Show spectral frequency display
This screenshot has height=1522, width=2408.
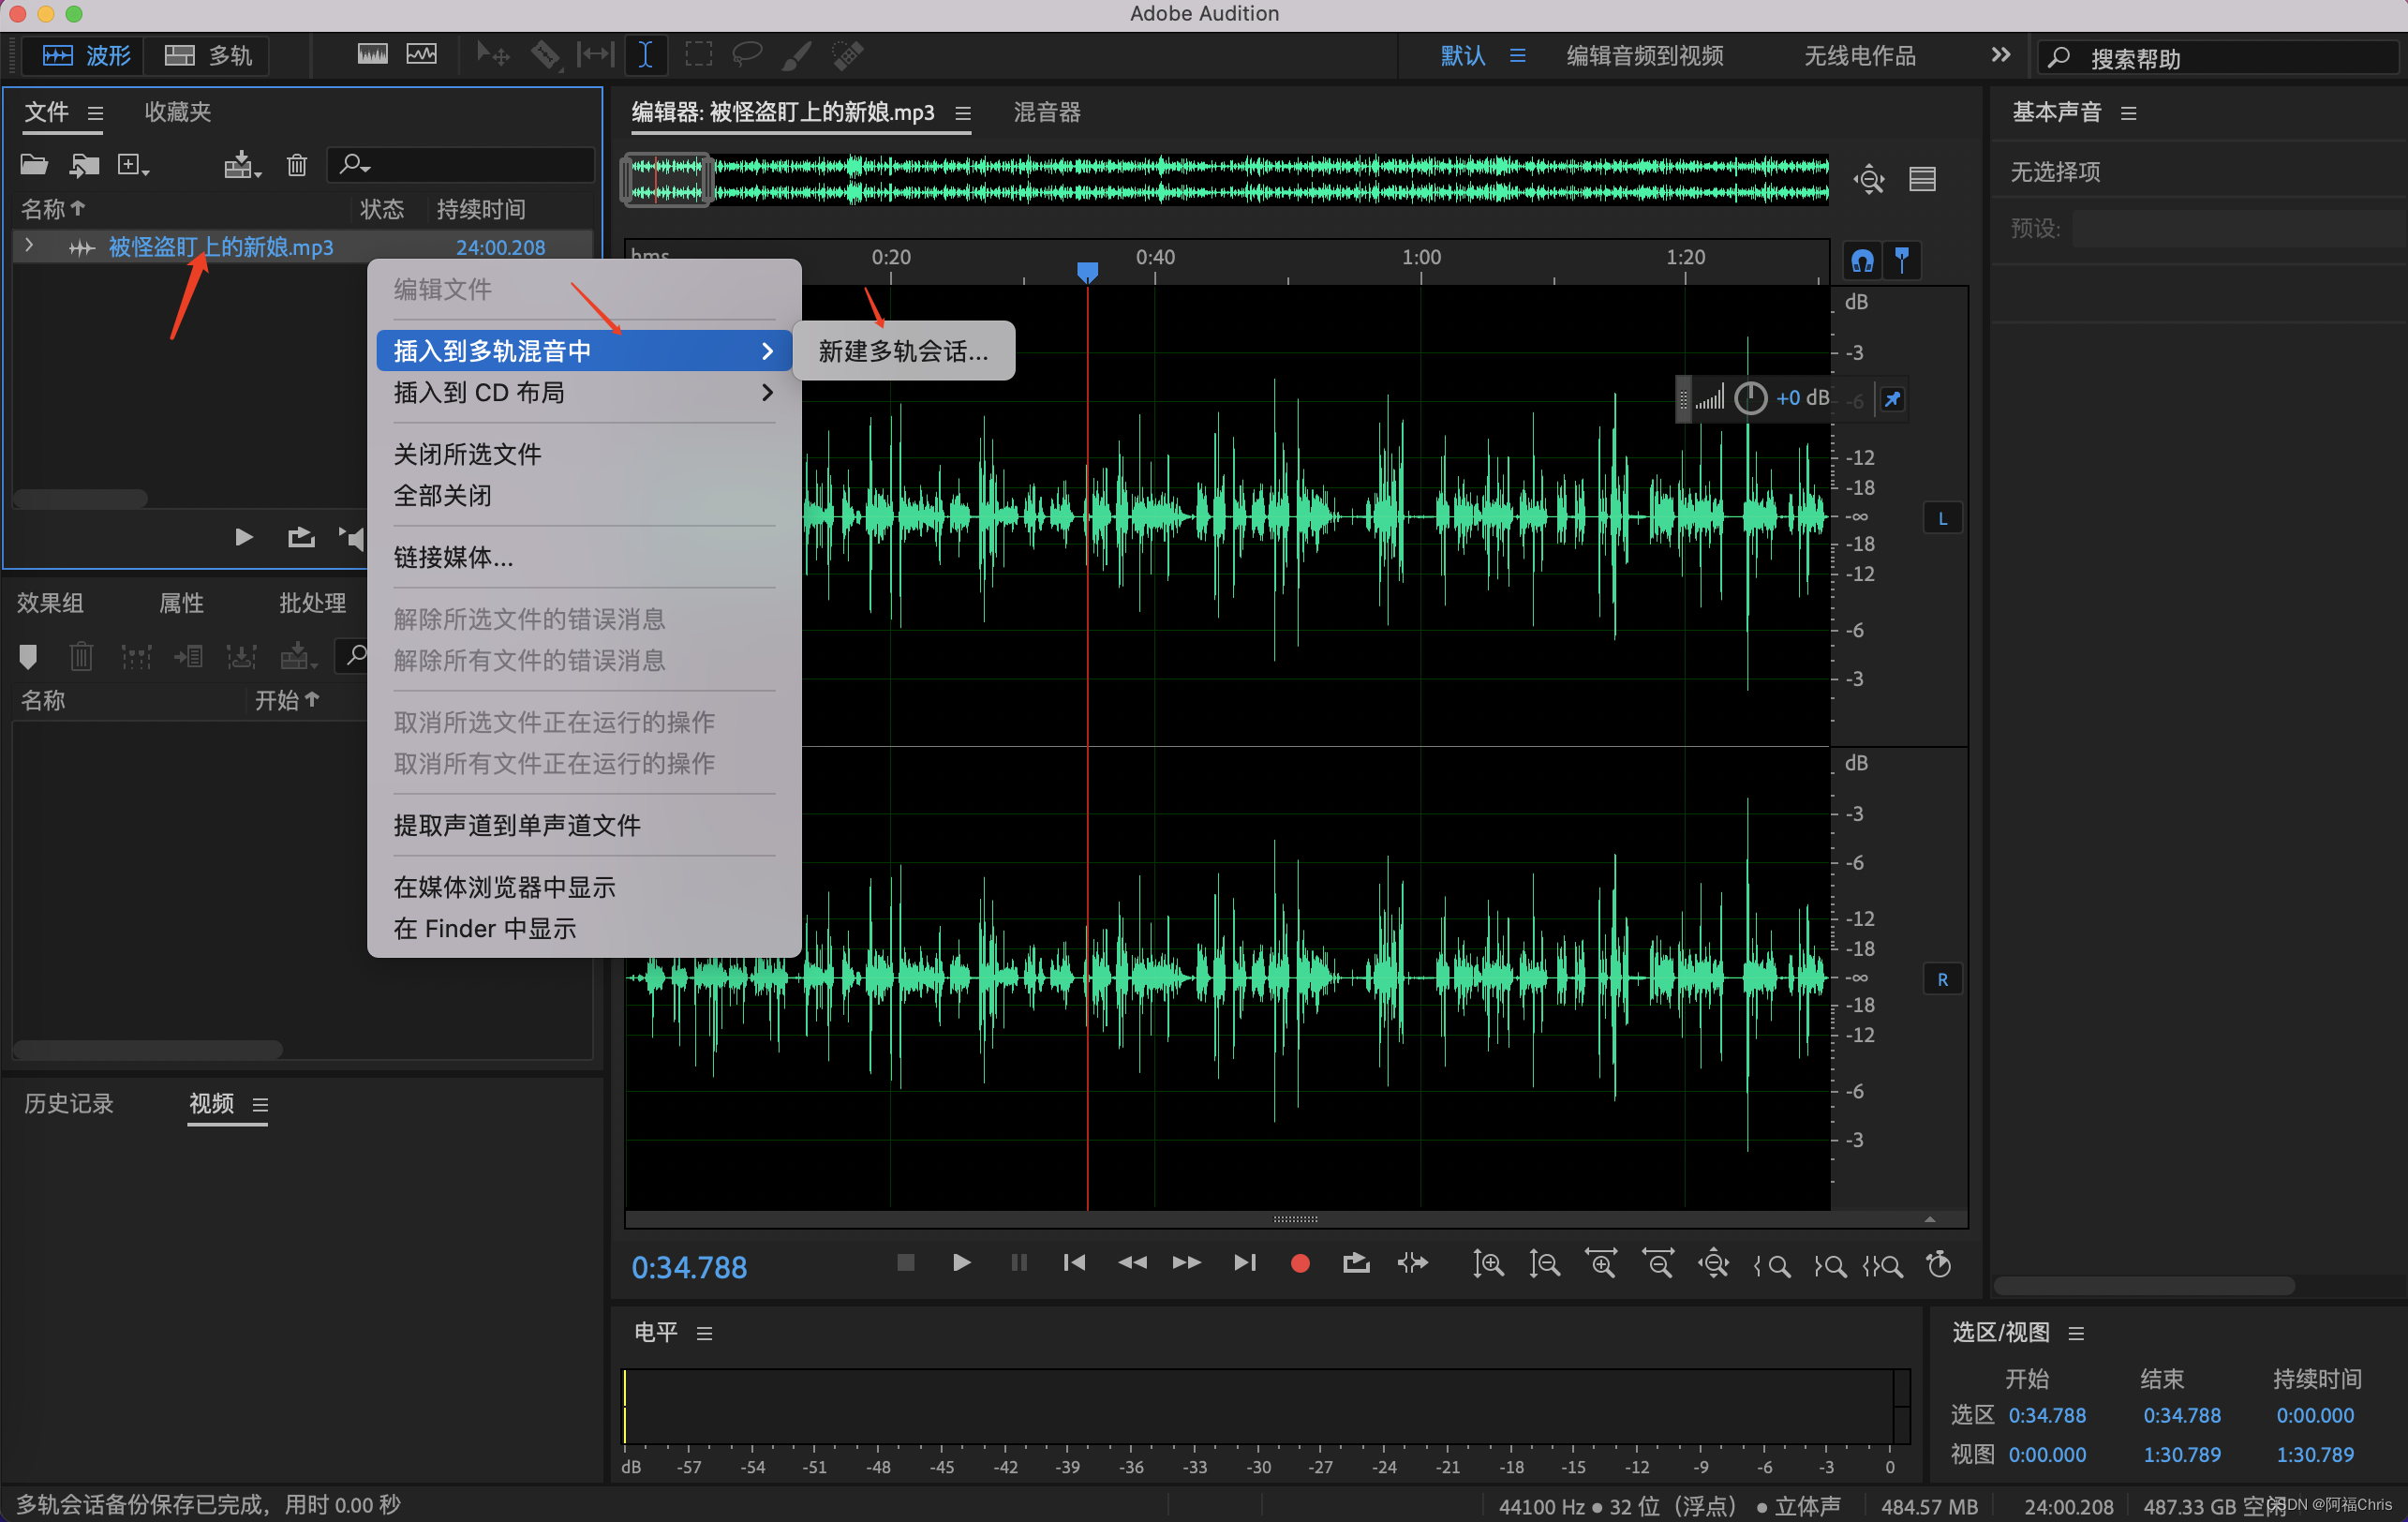pyautogui.click(x=372, y=54)
